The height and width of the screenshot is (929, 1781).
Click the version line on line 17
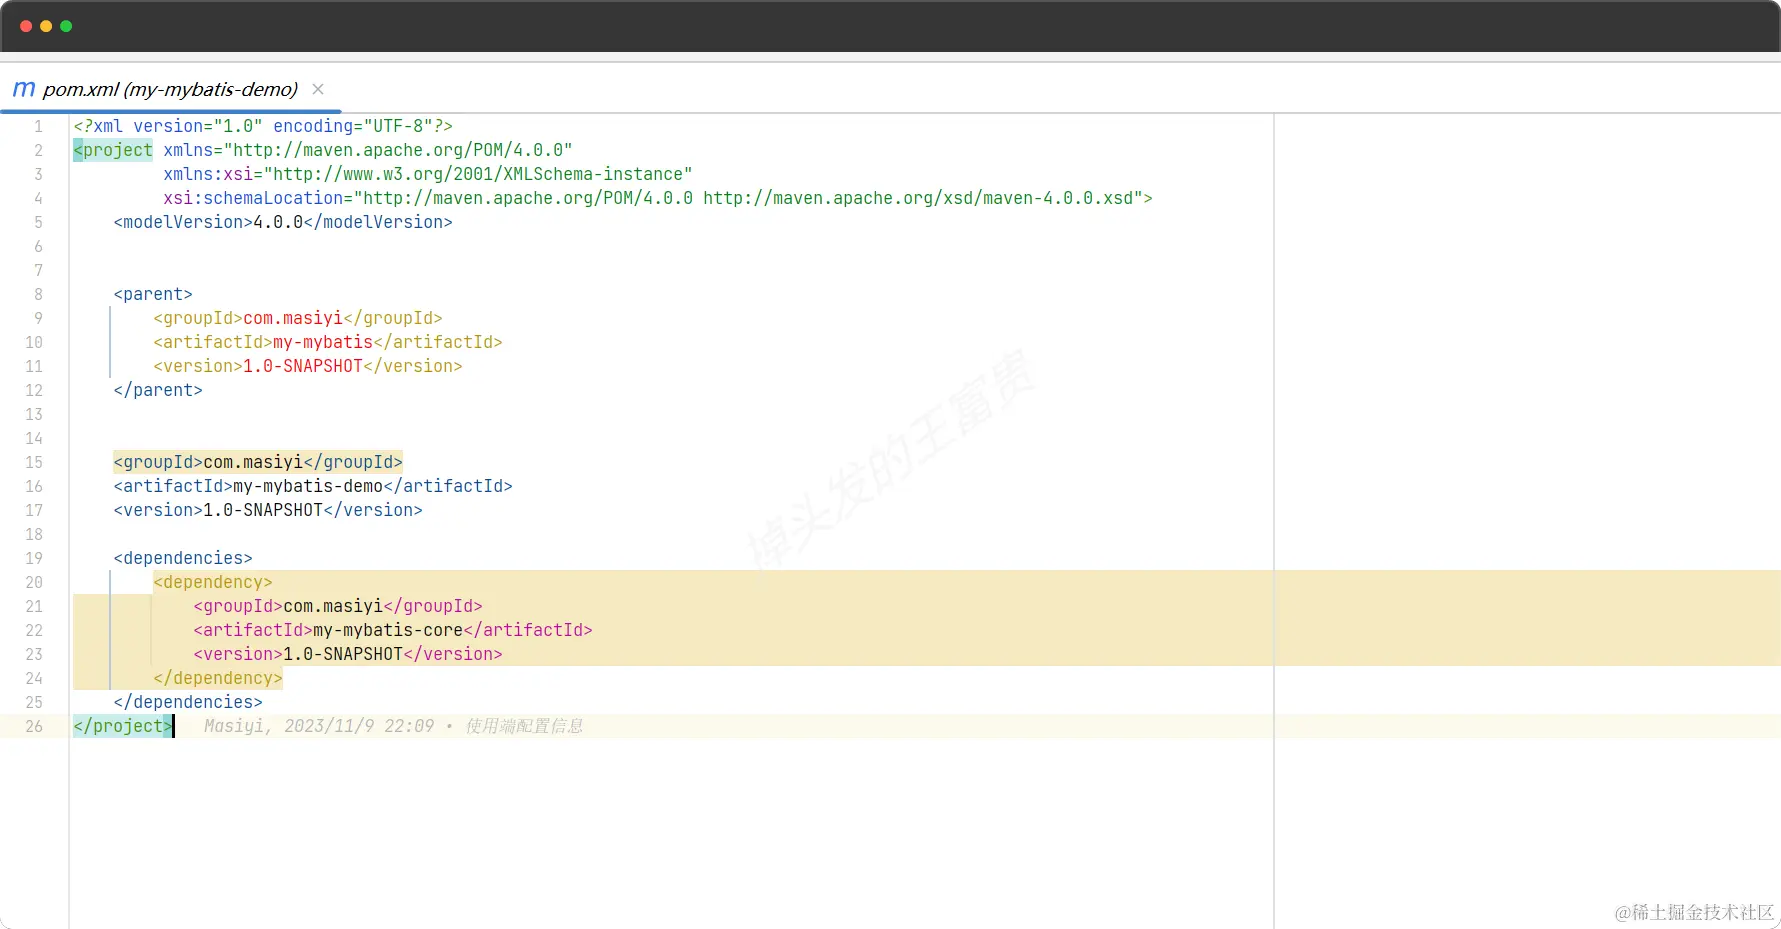pos(268,510)
